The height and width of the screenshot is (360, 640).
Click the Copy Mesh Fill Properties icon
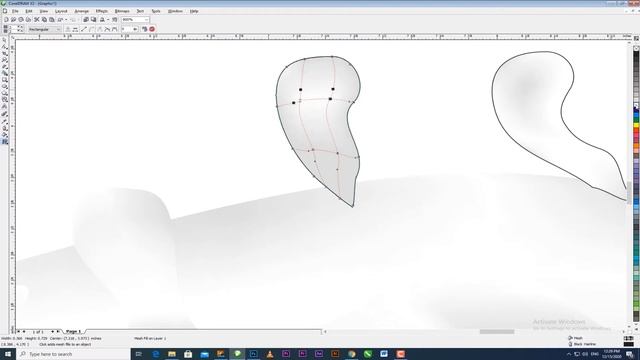(144, 29)
